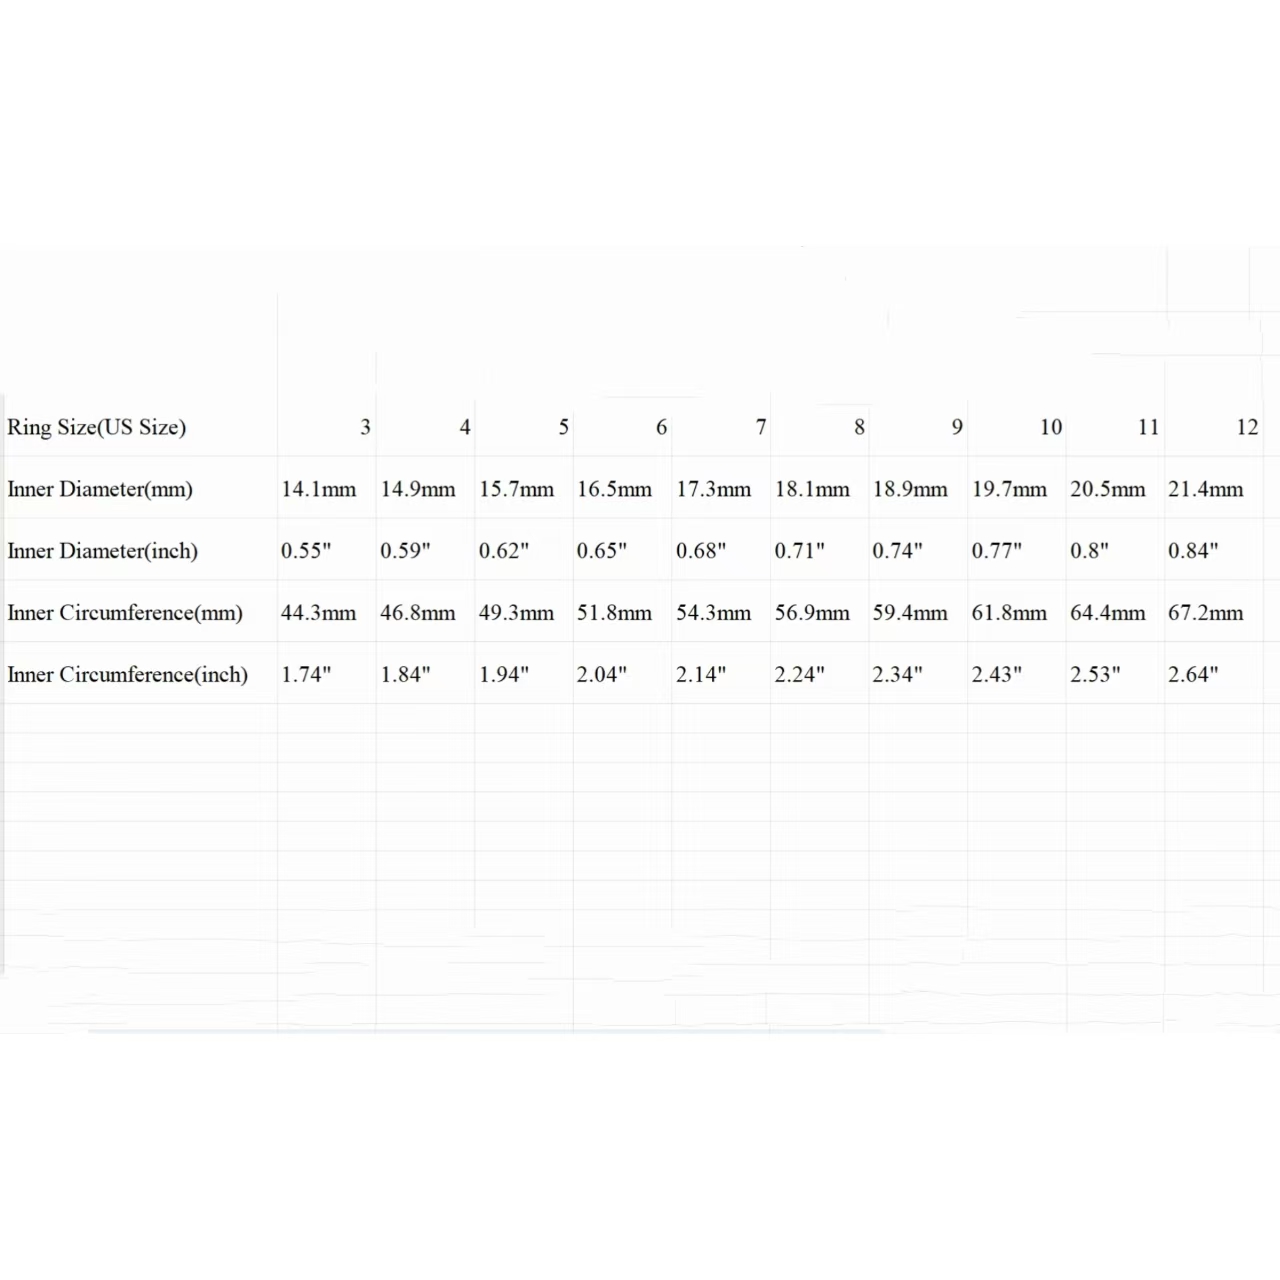
Task: Select the 21.4mm diameter cell
Action: (1205, 489)
